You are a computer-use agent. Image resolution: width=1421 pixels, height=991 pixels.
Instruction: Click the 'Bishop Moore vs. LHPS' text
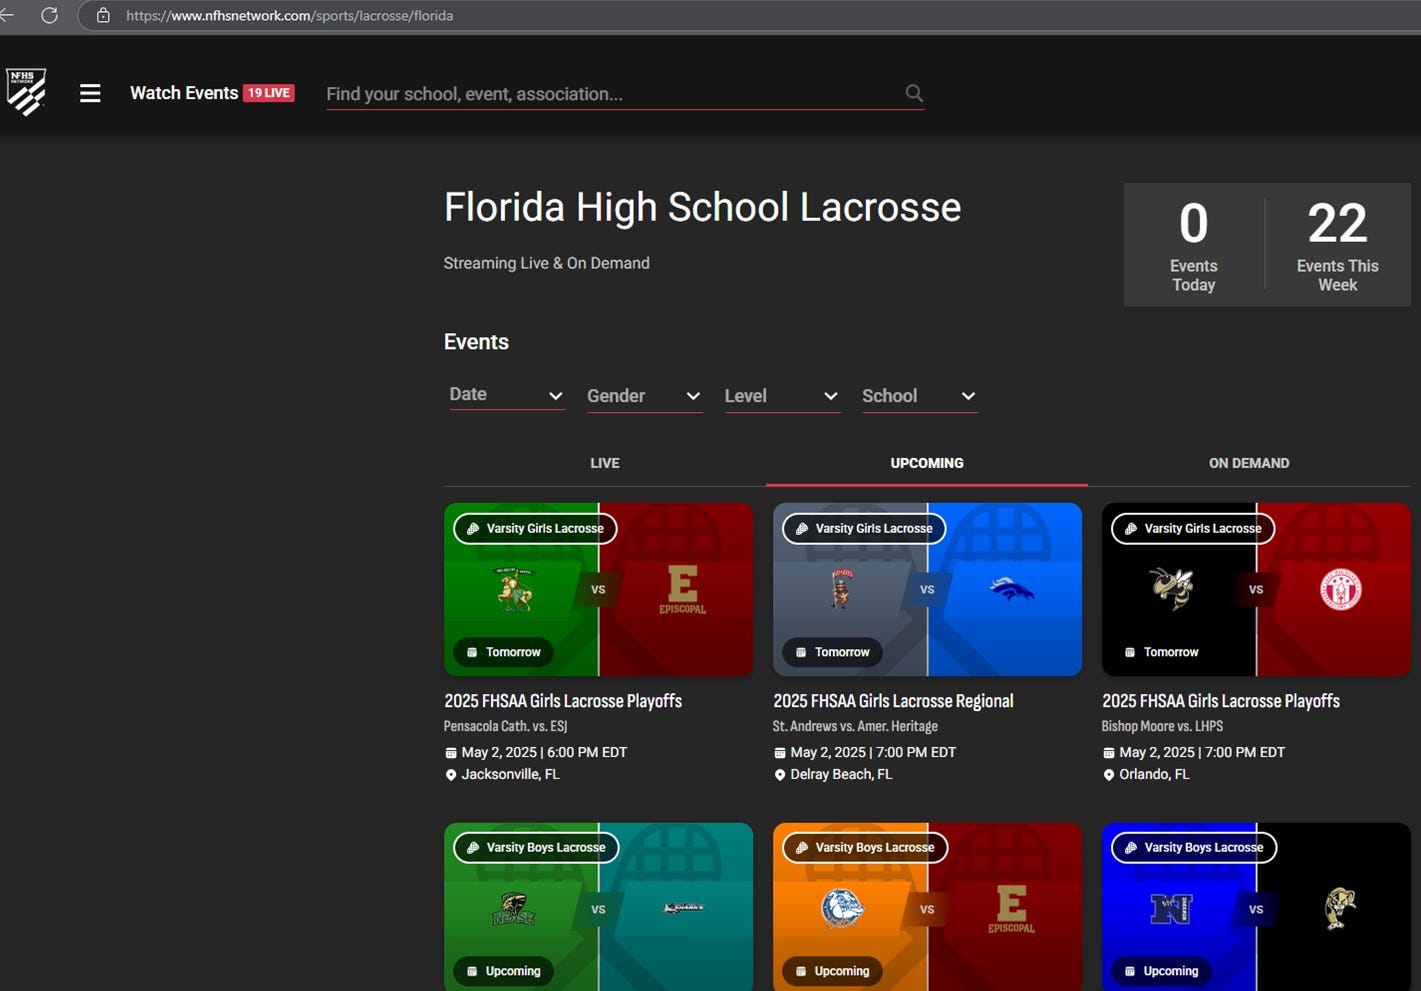click(x=1163, y=726)
